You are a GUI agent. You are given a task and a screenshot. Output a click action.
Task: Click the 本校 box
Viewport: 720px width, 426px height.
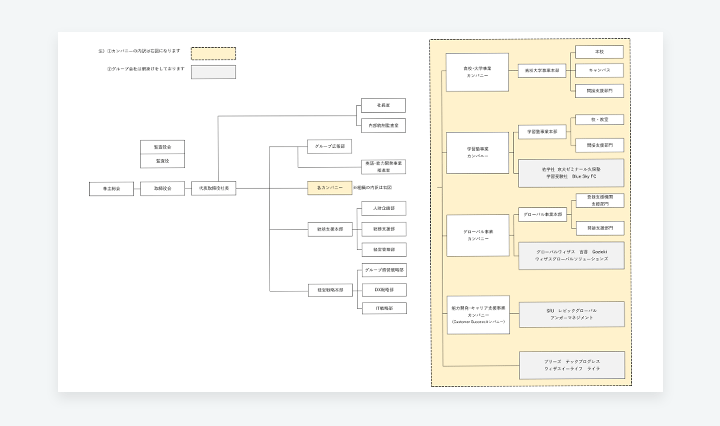(x=599, y=52)
